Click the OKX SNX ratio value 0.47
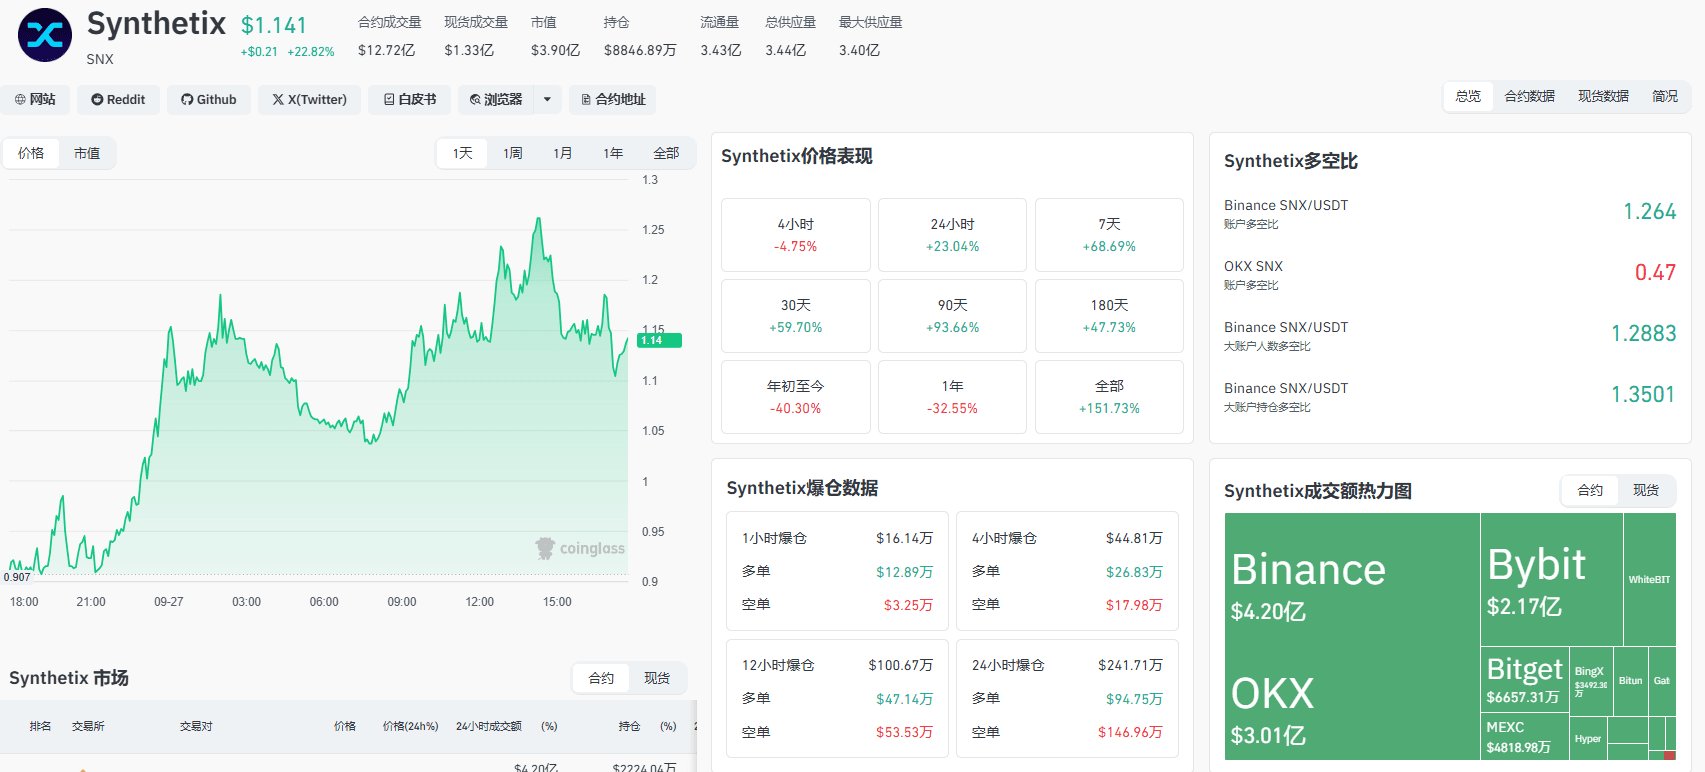The height and width of the screenshot is (772, 1705). pyautogui.click(x=1655, y=272)
